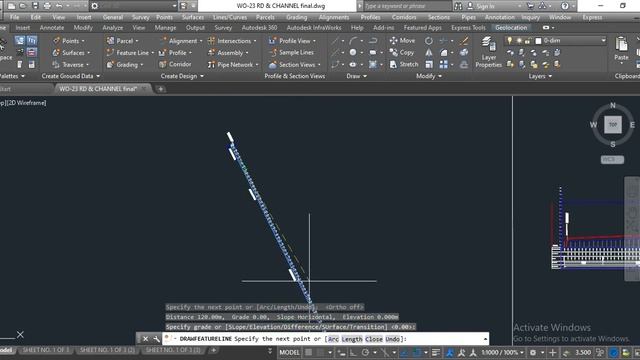Switch to the Geolocation ribbon tab
The height and width of the screenshot is (360, 640).
tap(511, 27)
